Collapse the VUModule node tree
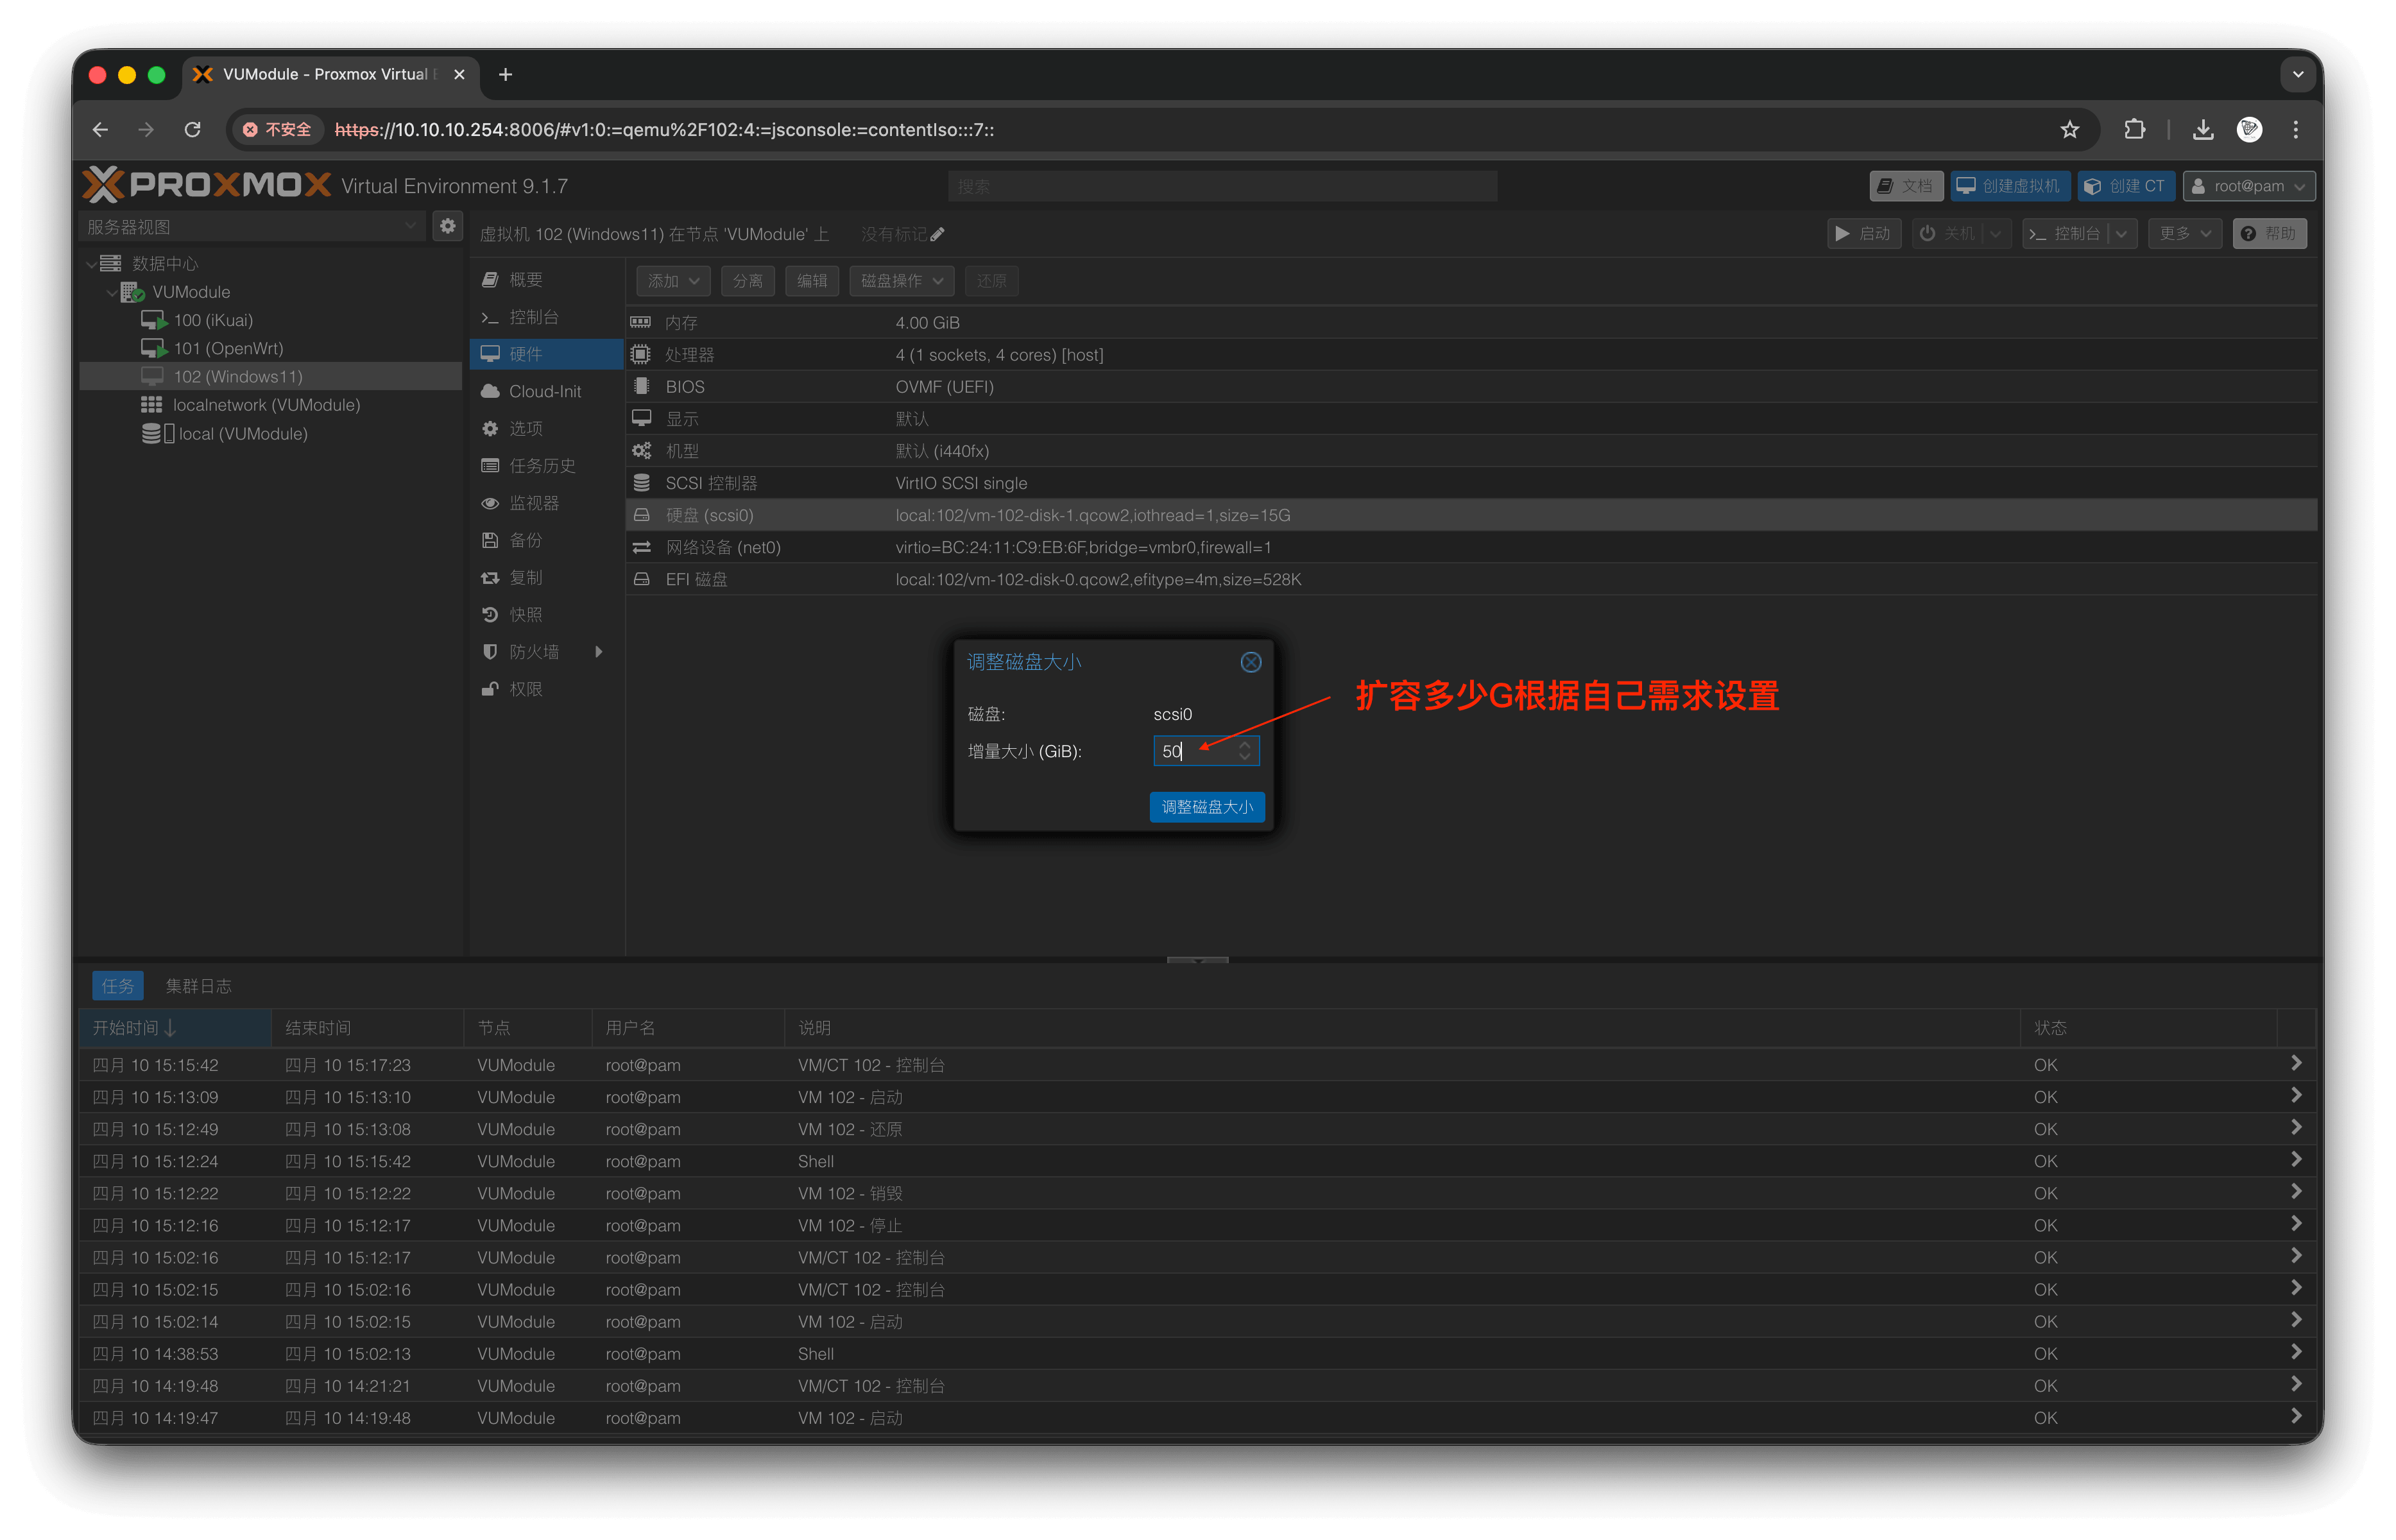This screenshot has width=2396, height=1540. 111,292
